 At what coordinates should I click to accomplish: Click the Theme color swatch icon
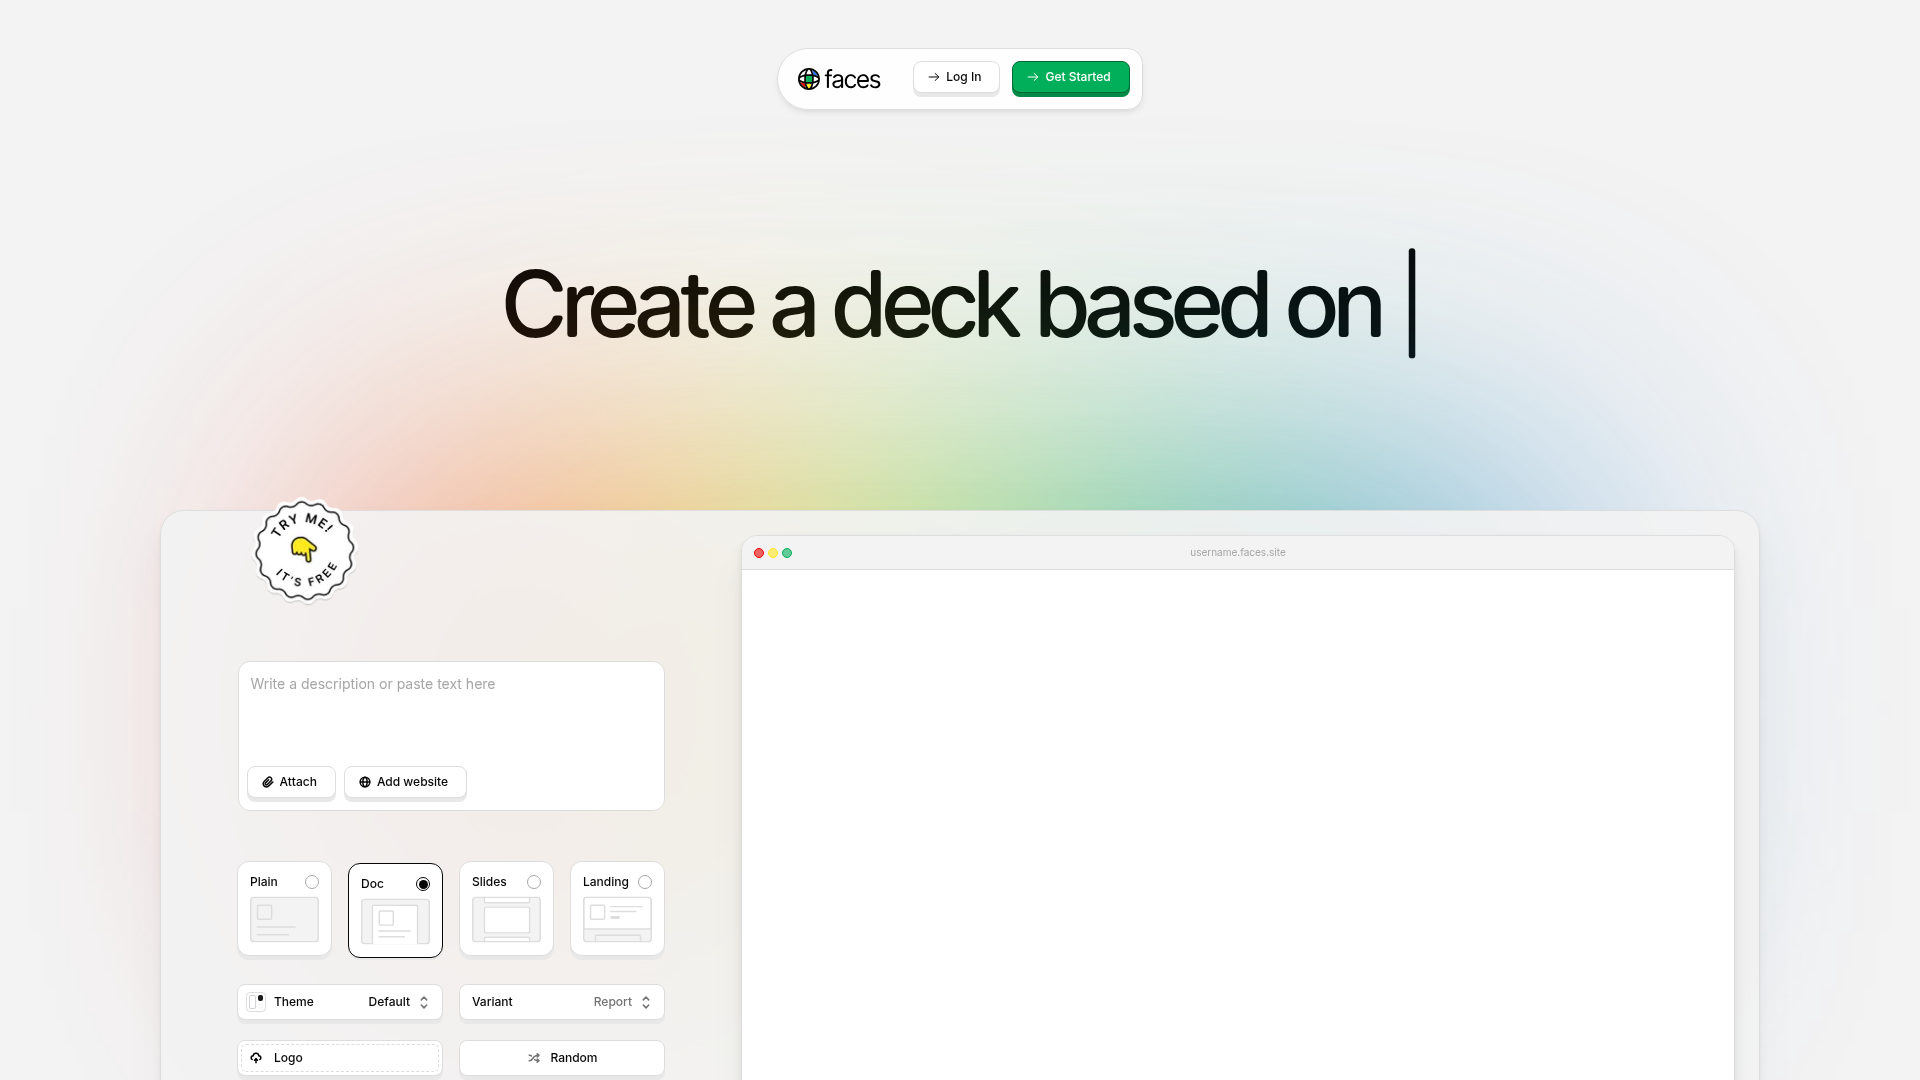257,1002
